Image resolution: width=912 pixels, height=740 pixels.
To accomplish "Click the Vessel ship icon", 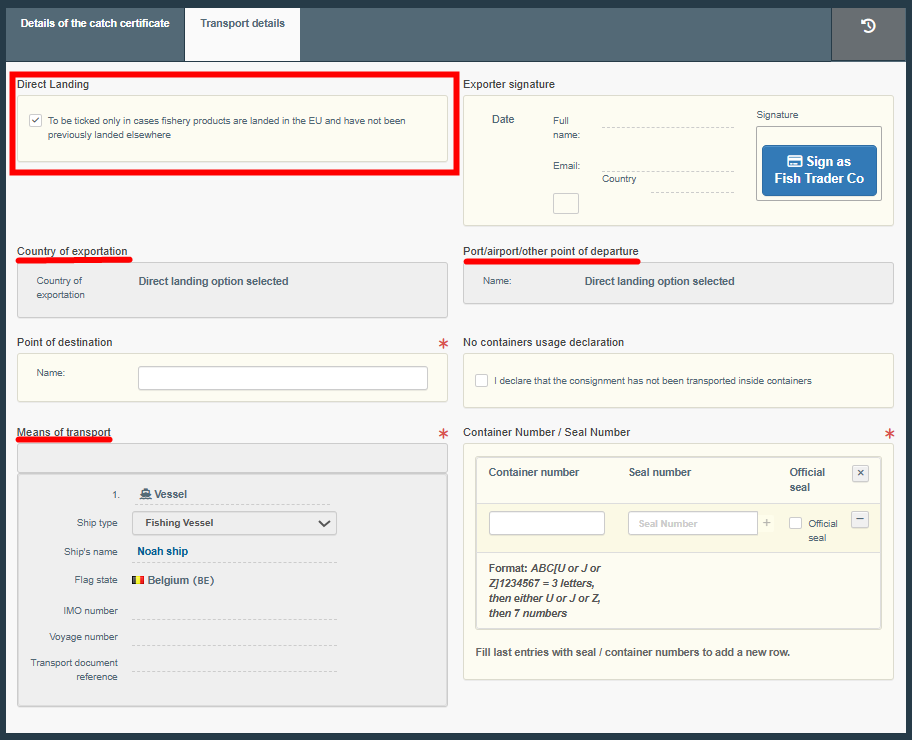I will 145,494.
